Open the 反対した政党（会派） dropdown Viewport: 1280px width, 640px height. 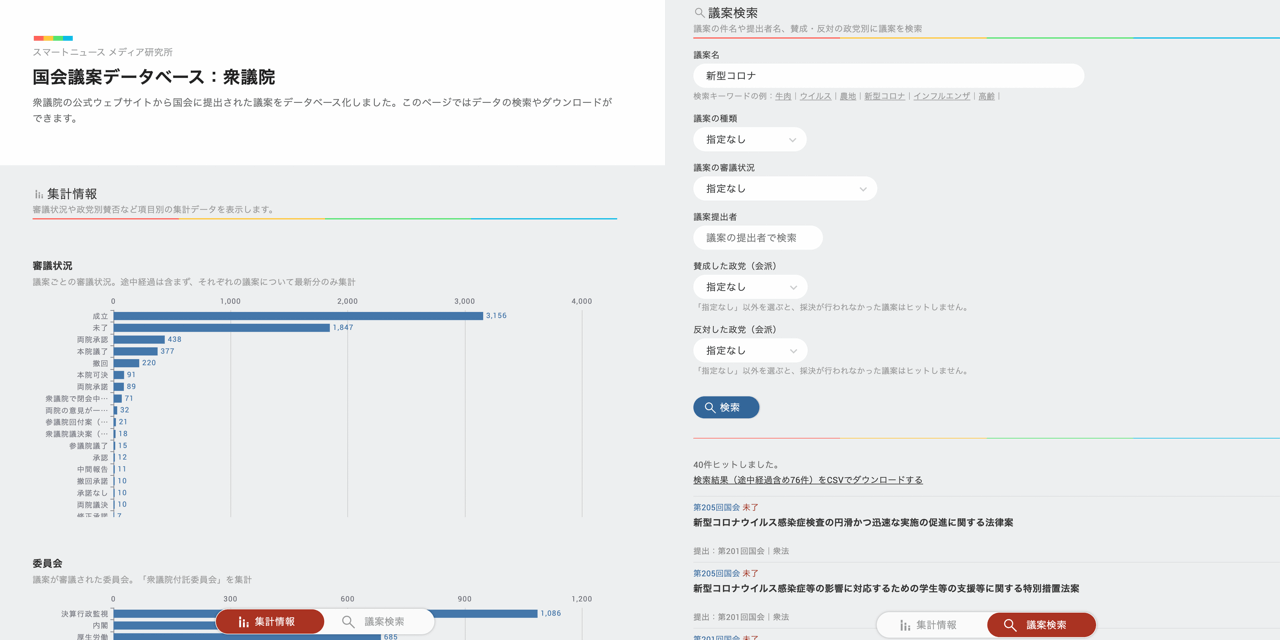click(749, 350)
